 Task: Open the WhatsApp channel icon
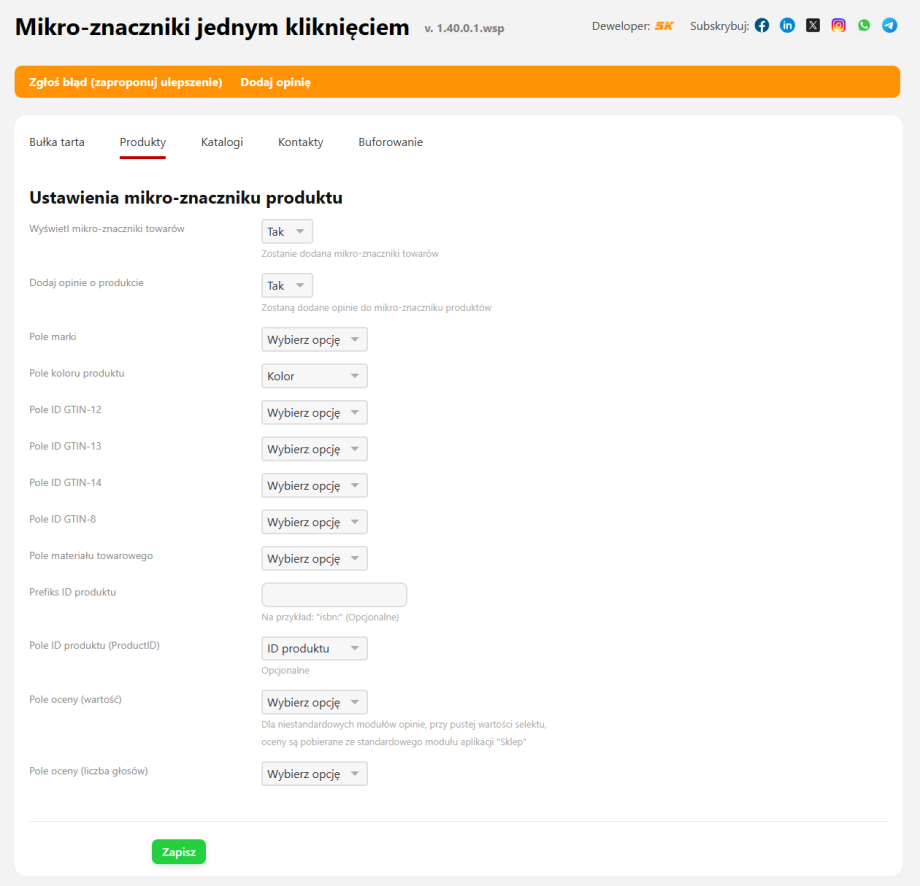(x=863, y=25)
